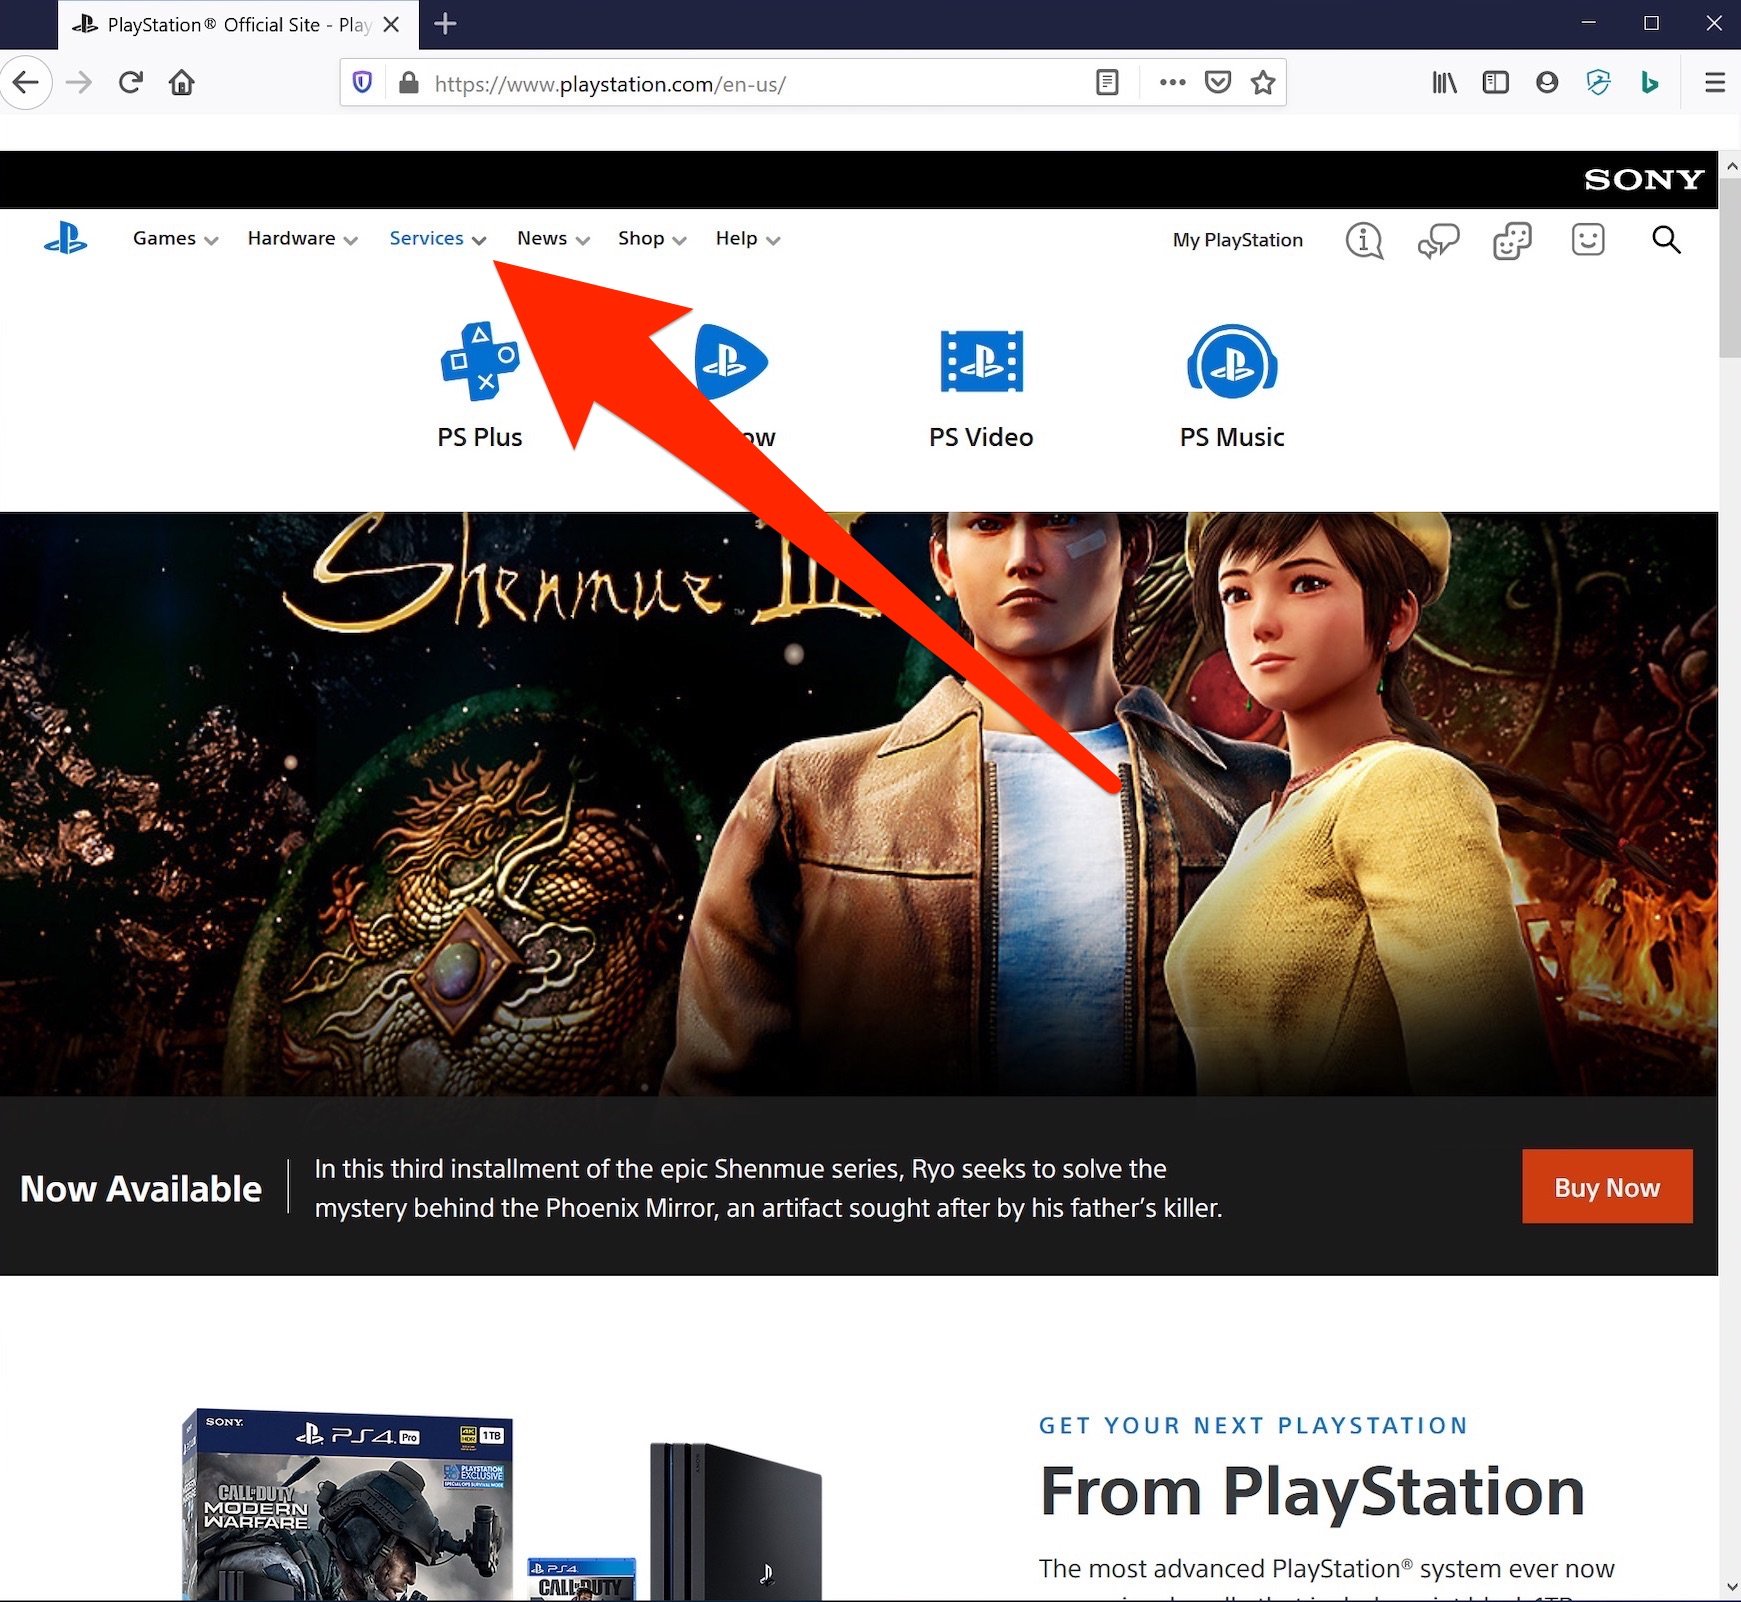This screenshot has height=1602, width=1741.
Task: Open the shield extension icon in toolbar
Action: pyautogui.click(x=1598, y=82)
